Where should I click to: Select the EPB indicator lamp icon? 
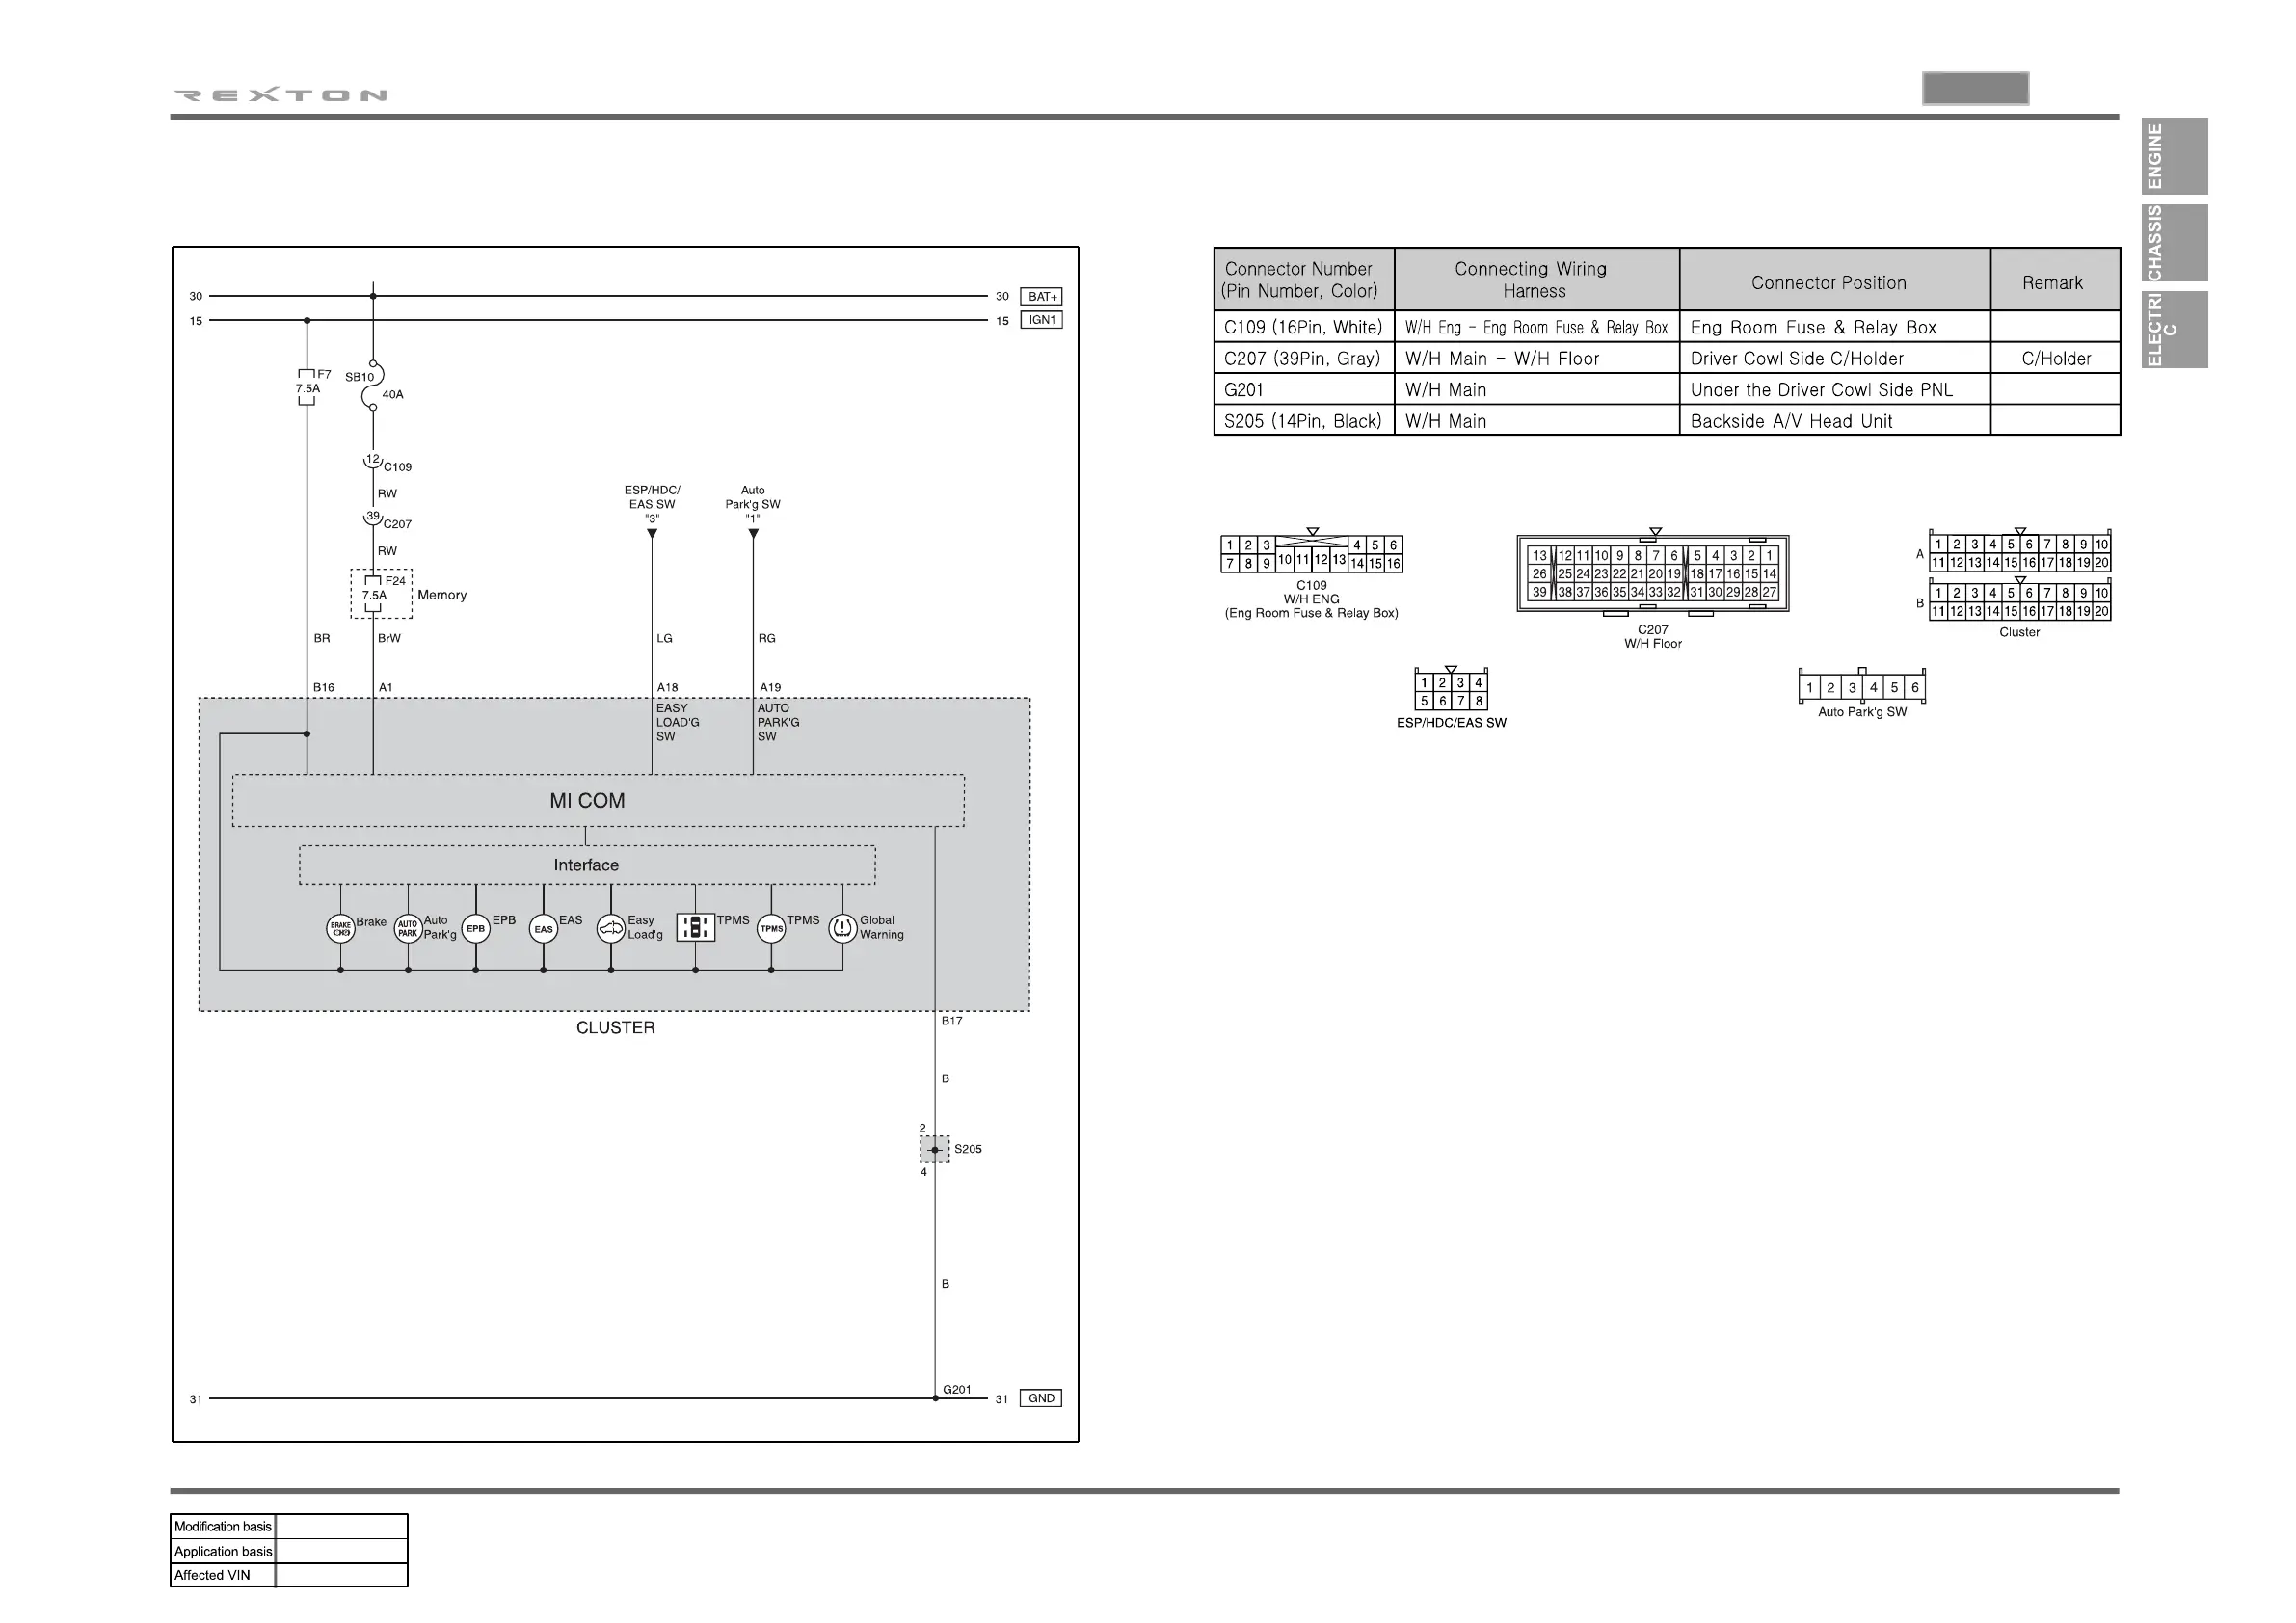pyautogui.click(x=475, y=929)
